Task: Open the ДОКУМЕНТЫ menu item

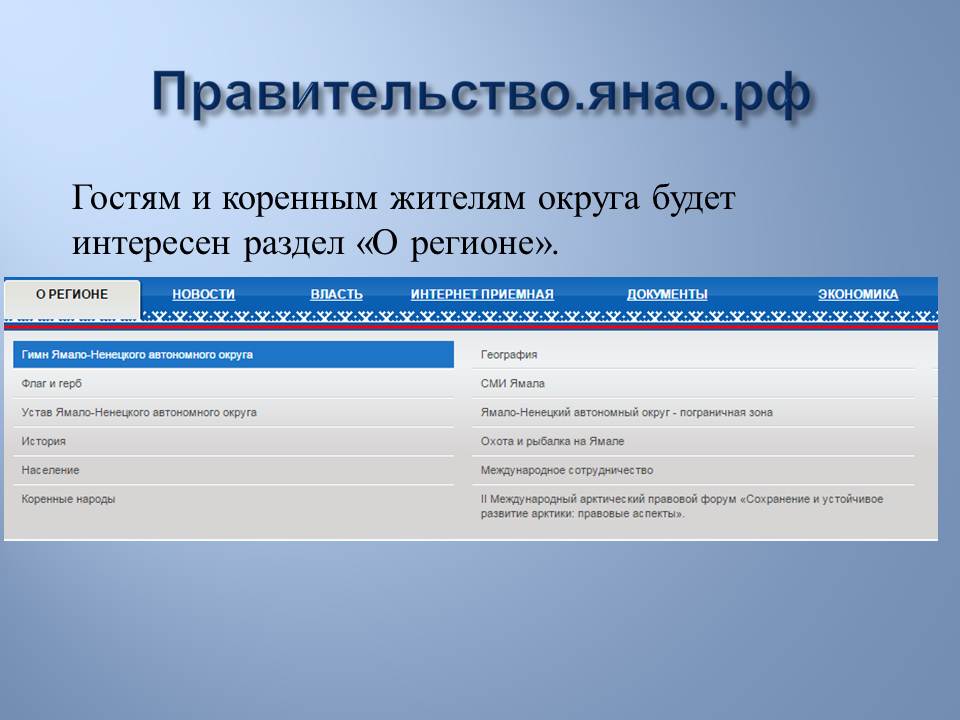Action: pos(667,294)
